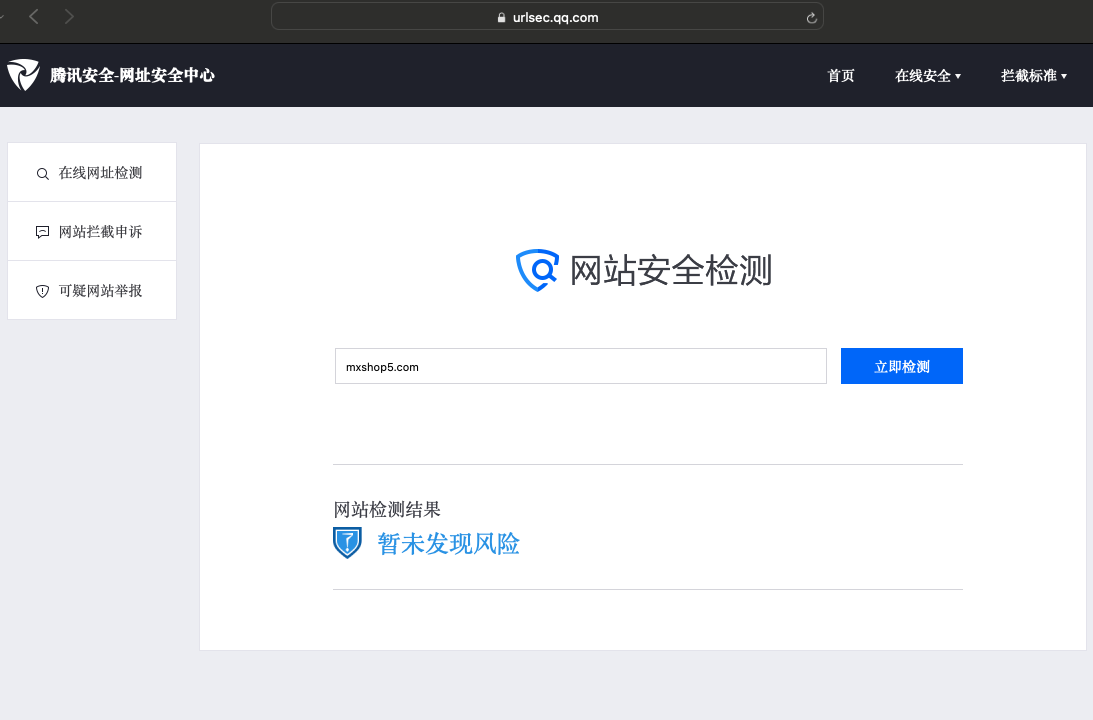Open the 拦截标准 dropdown menu

pos(1034,75)
